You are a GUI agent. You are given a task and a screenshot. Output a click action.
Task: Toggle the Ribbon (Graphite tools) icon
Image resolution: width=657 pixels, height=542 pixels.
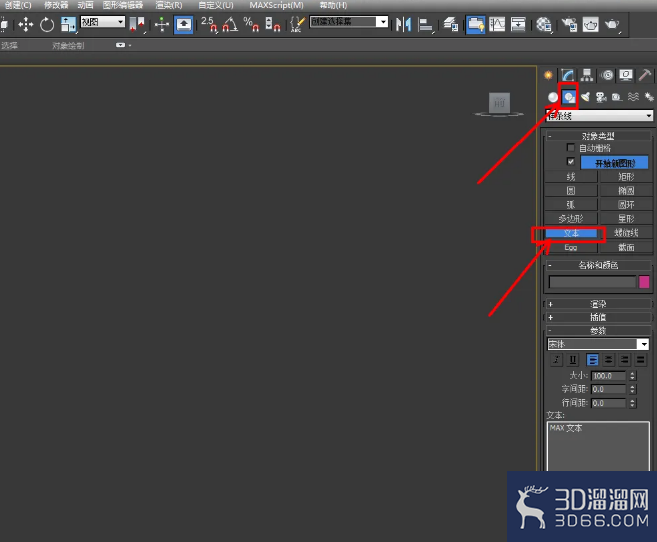476,24
